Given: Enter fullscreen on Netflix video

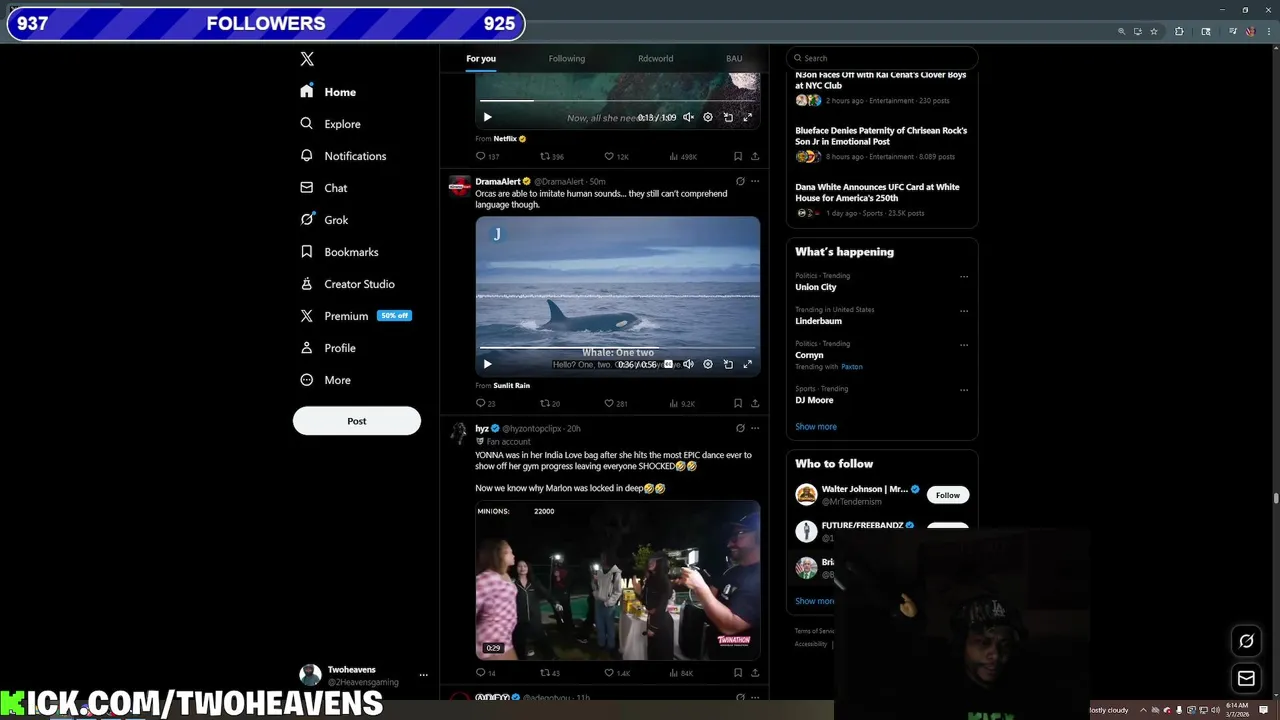Looking at the screenshot, I should point(747,117).
